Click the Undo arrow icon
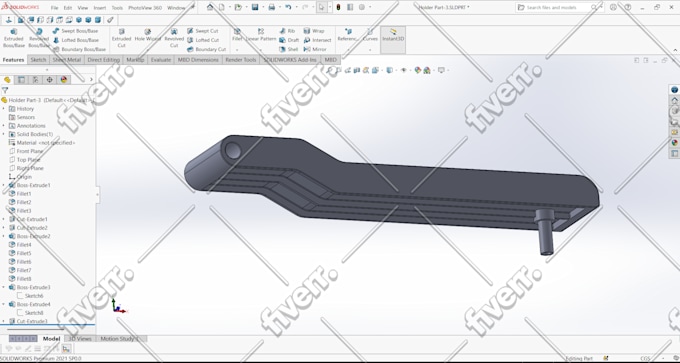The image size is (680, 363). pos(288,7)
